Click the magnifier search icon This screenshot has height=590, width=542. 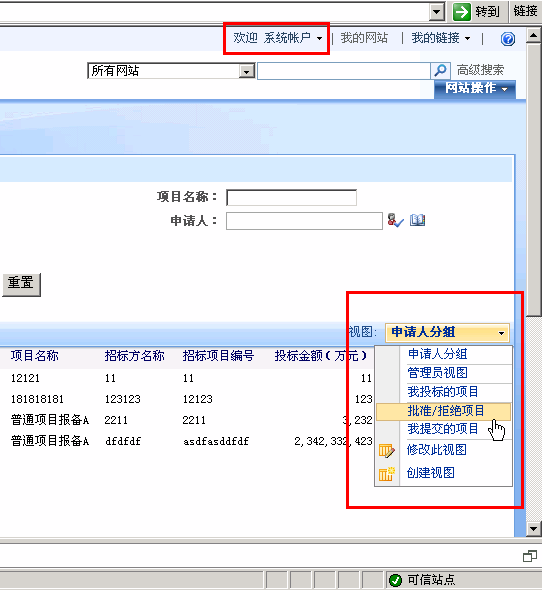coord(440,70)
